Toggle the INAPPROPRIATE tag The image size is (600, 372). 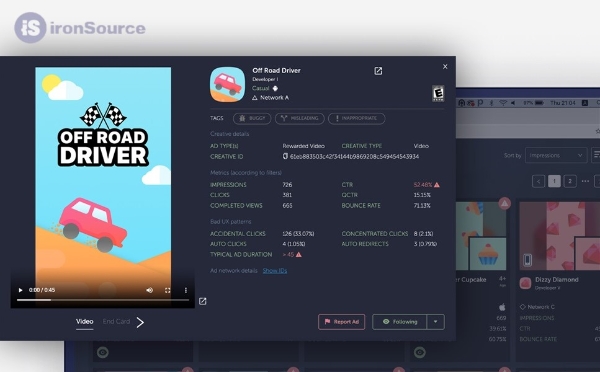[357, 118]
